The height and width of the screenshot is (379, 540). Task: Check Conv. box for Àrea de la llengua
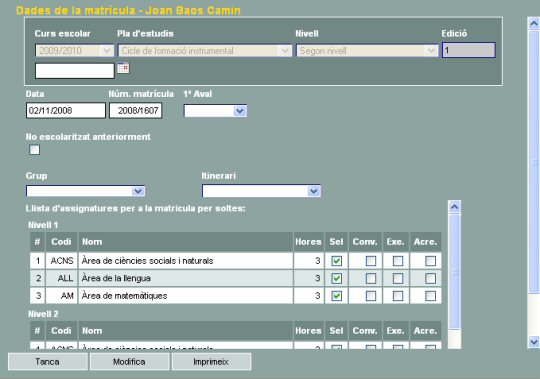pos(371,278)
